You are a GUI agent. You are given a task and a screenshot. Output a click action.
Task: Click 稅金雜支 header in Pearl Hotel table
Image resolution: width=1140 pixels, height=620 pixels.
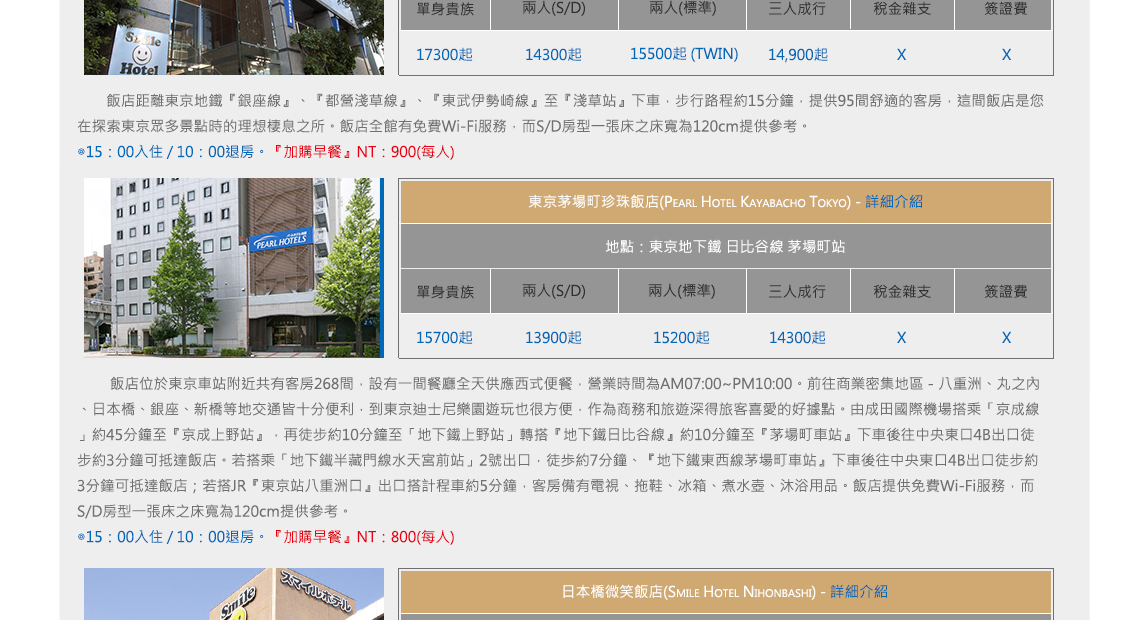(901, 292)
